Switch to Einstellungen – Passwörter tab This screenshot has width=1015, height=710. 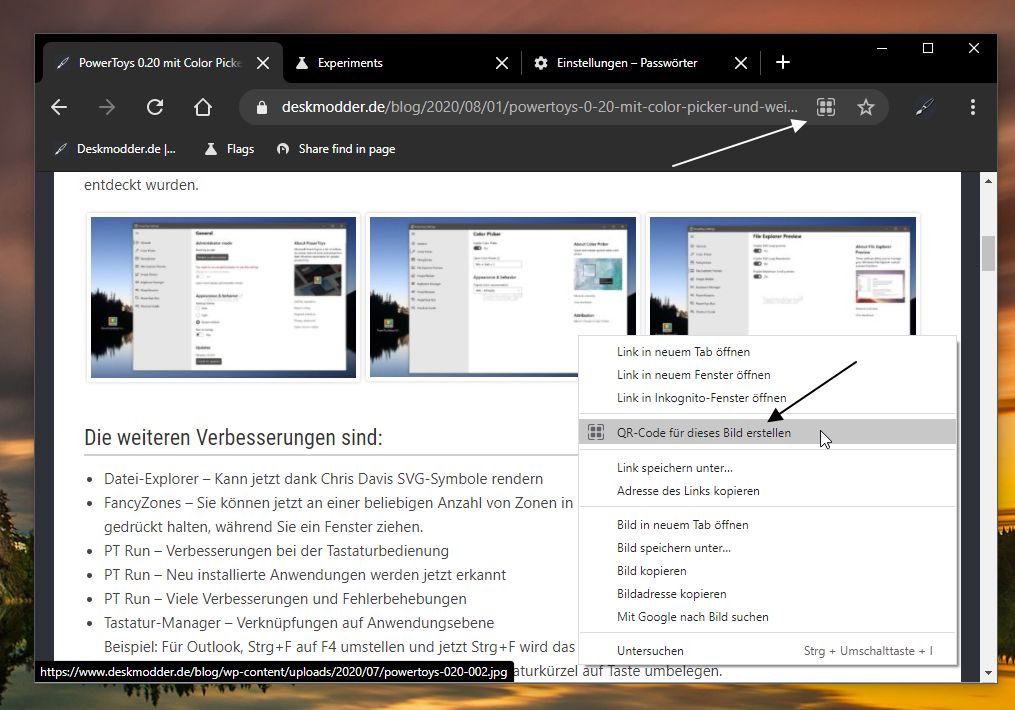click(x=641, y=63)
